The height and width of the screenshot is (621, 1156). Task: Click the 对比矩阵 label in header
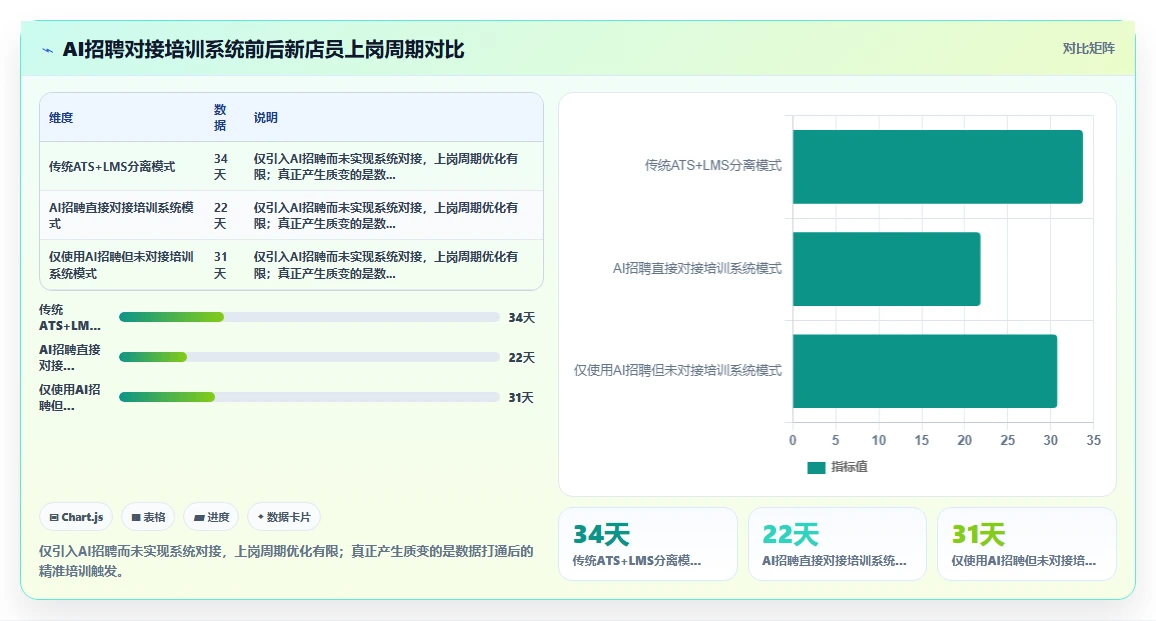[x=1088, y=49]
